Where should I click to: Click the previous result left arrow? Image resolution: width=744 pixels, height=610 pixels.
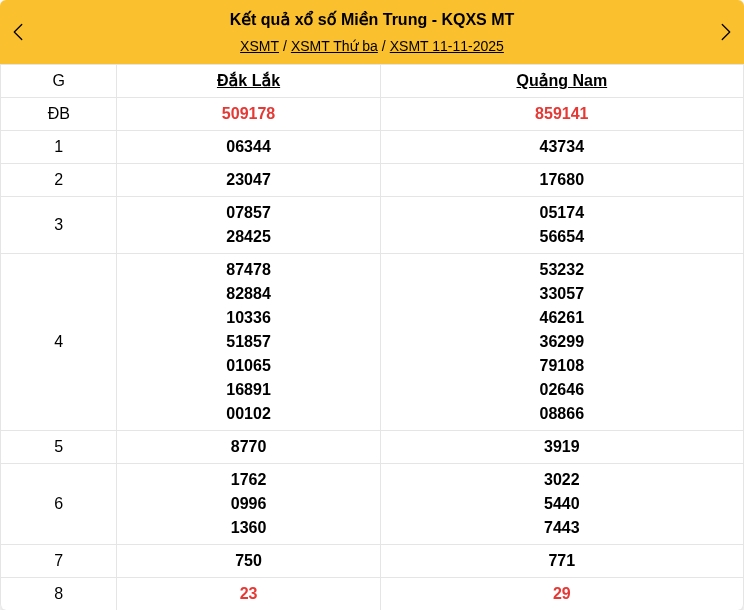point(18,32)
